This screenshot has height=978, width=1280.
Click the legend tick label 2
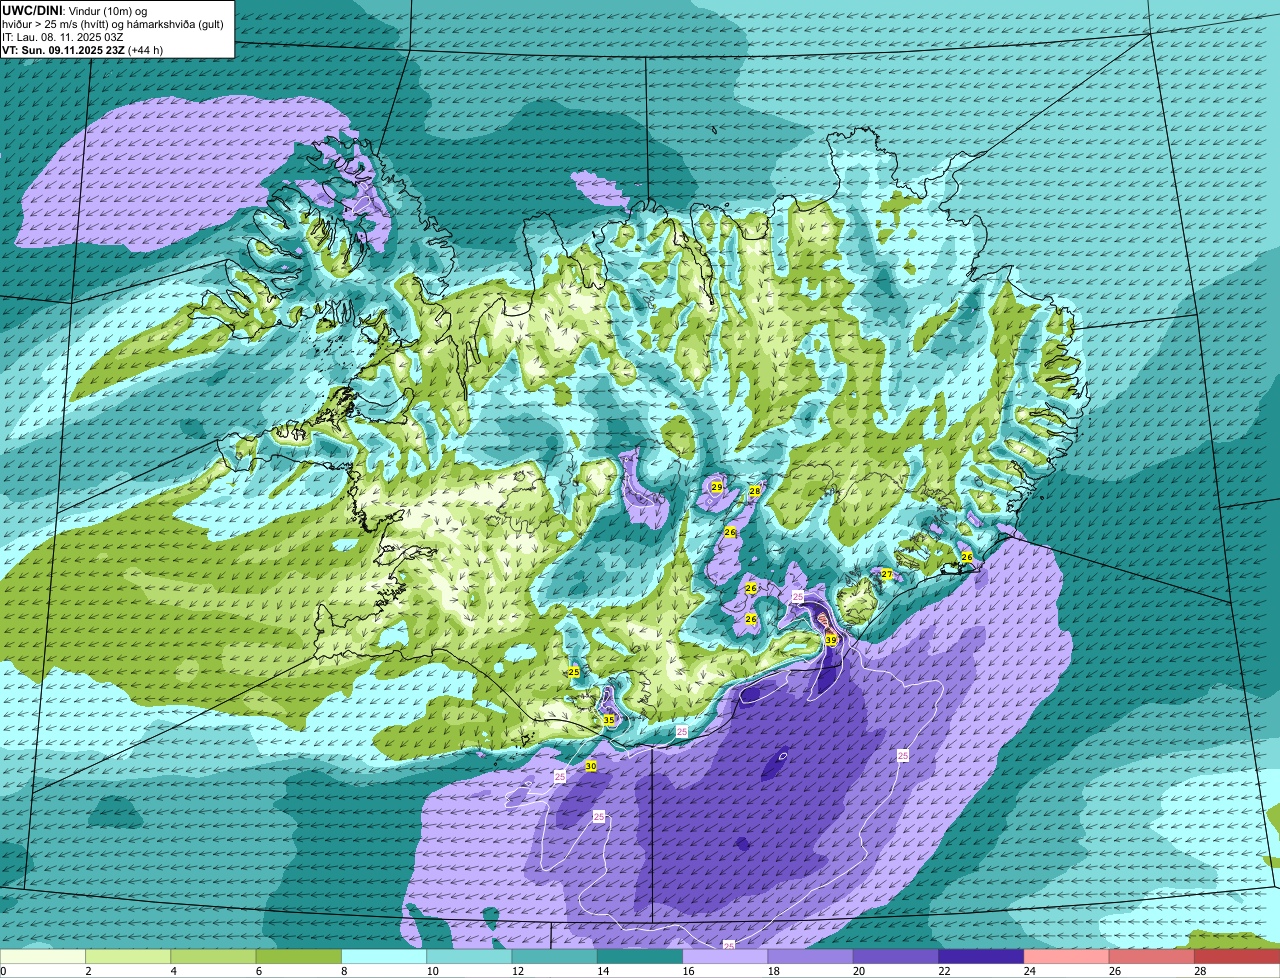coord(88,971)
